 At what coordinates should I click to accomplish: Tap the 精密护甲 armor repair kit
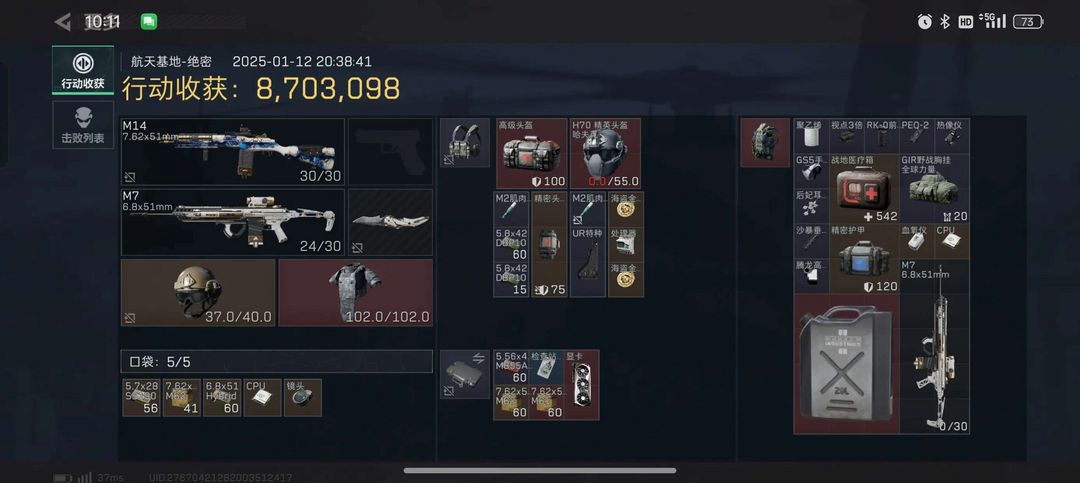click(864, 258)
